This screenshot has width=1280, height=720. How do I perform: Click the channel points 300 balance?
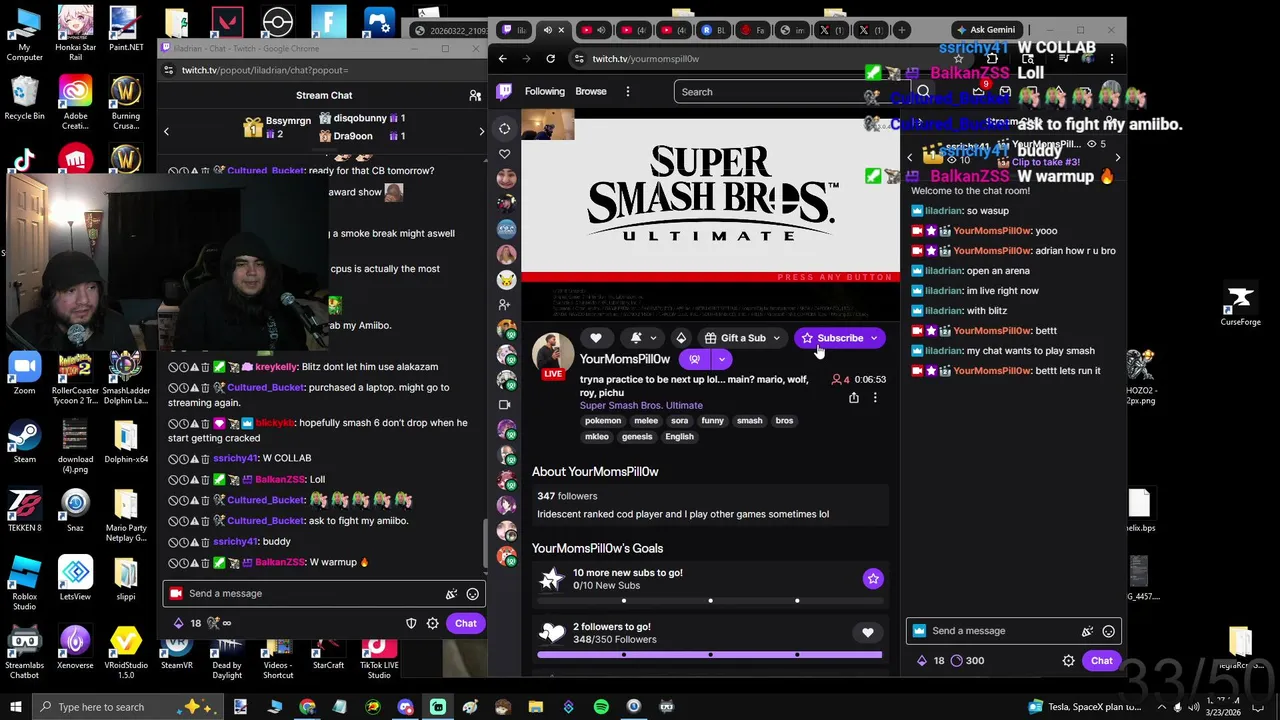(967, 661)
